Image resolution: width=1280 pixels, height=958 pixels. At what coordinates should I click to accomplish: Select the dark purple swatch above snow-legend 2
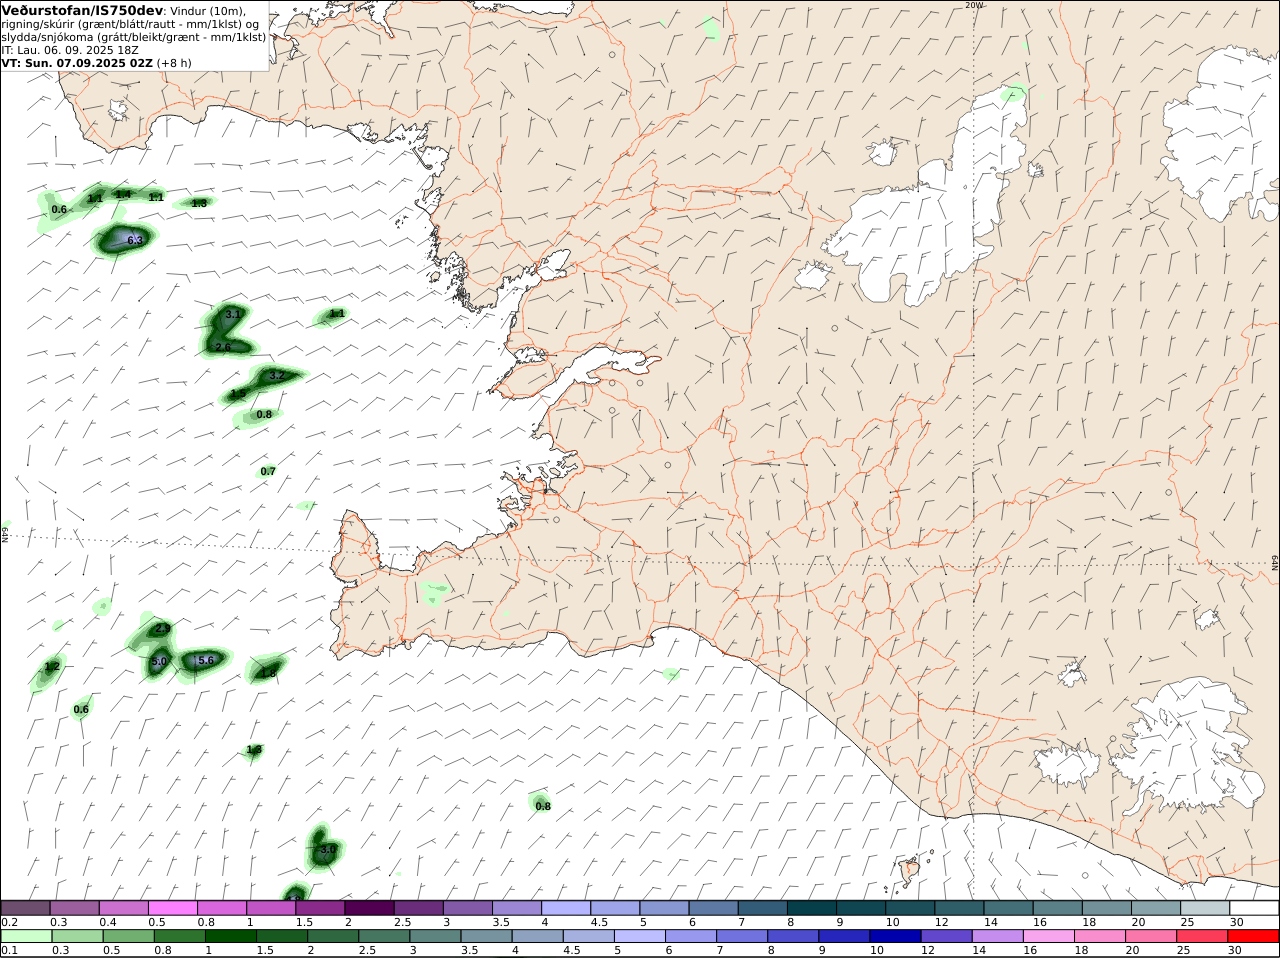[369, 908]
